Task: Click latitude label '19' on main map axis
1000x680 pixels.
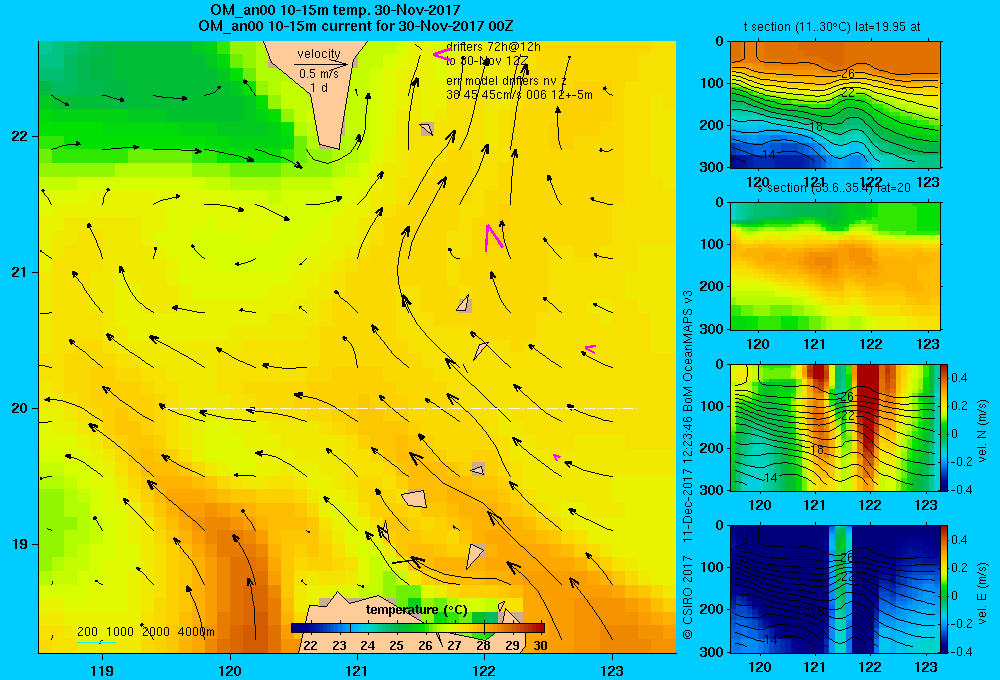Action: point(19,544)
